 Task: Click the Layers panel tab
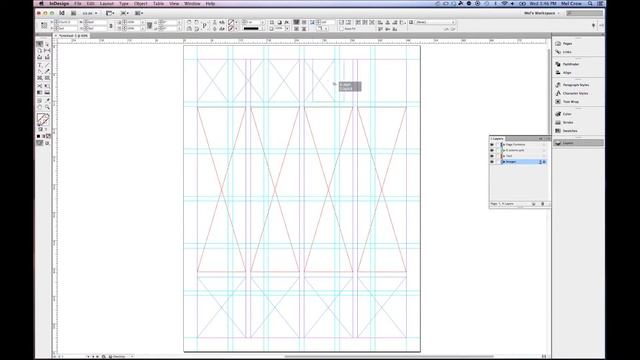pos(497,139)
